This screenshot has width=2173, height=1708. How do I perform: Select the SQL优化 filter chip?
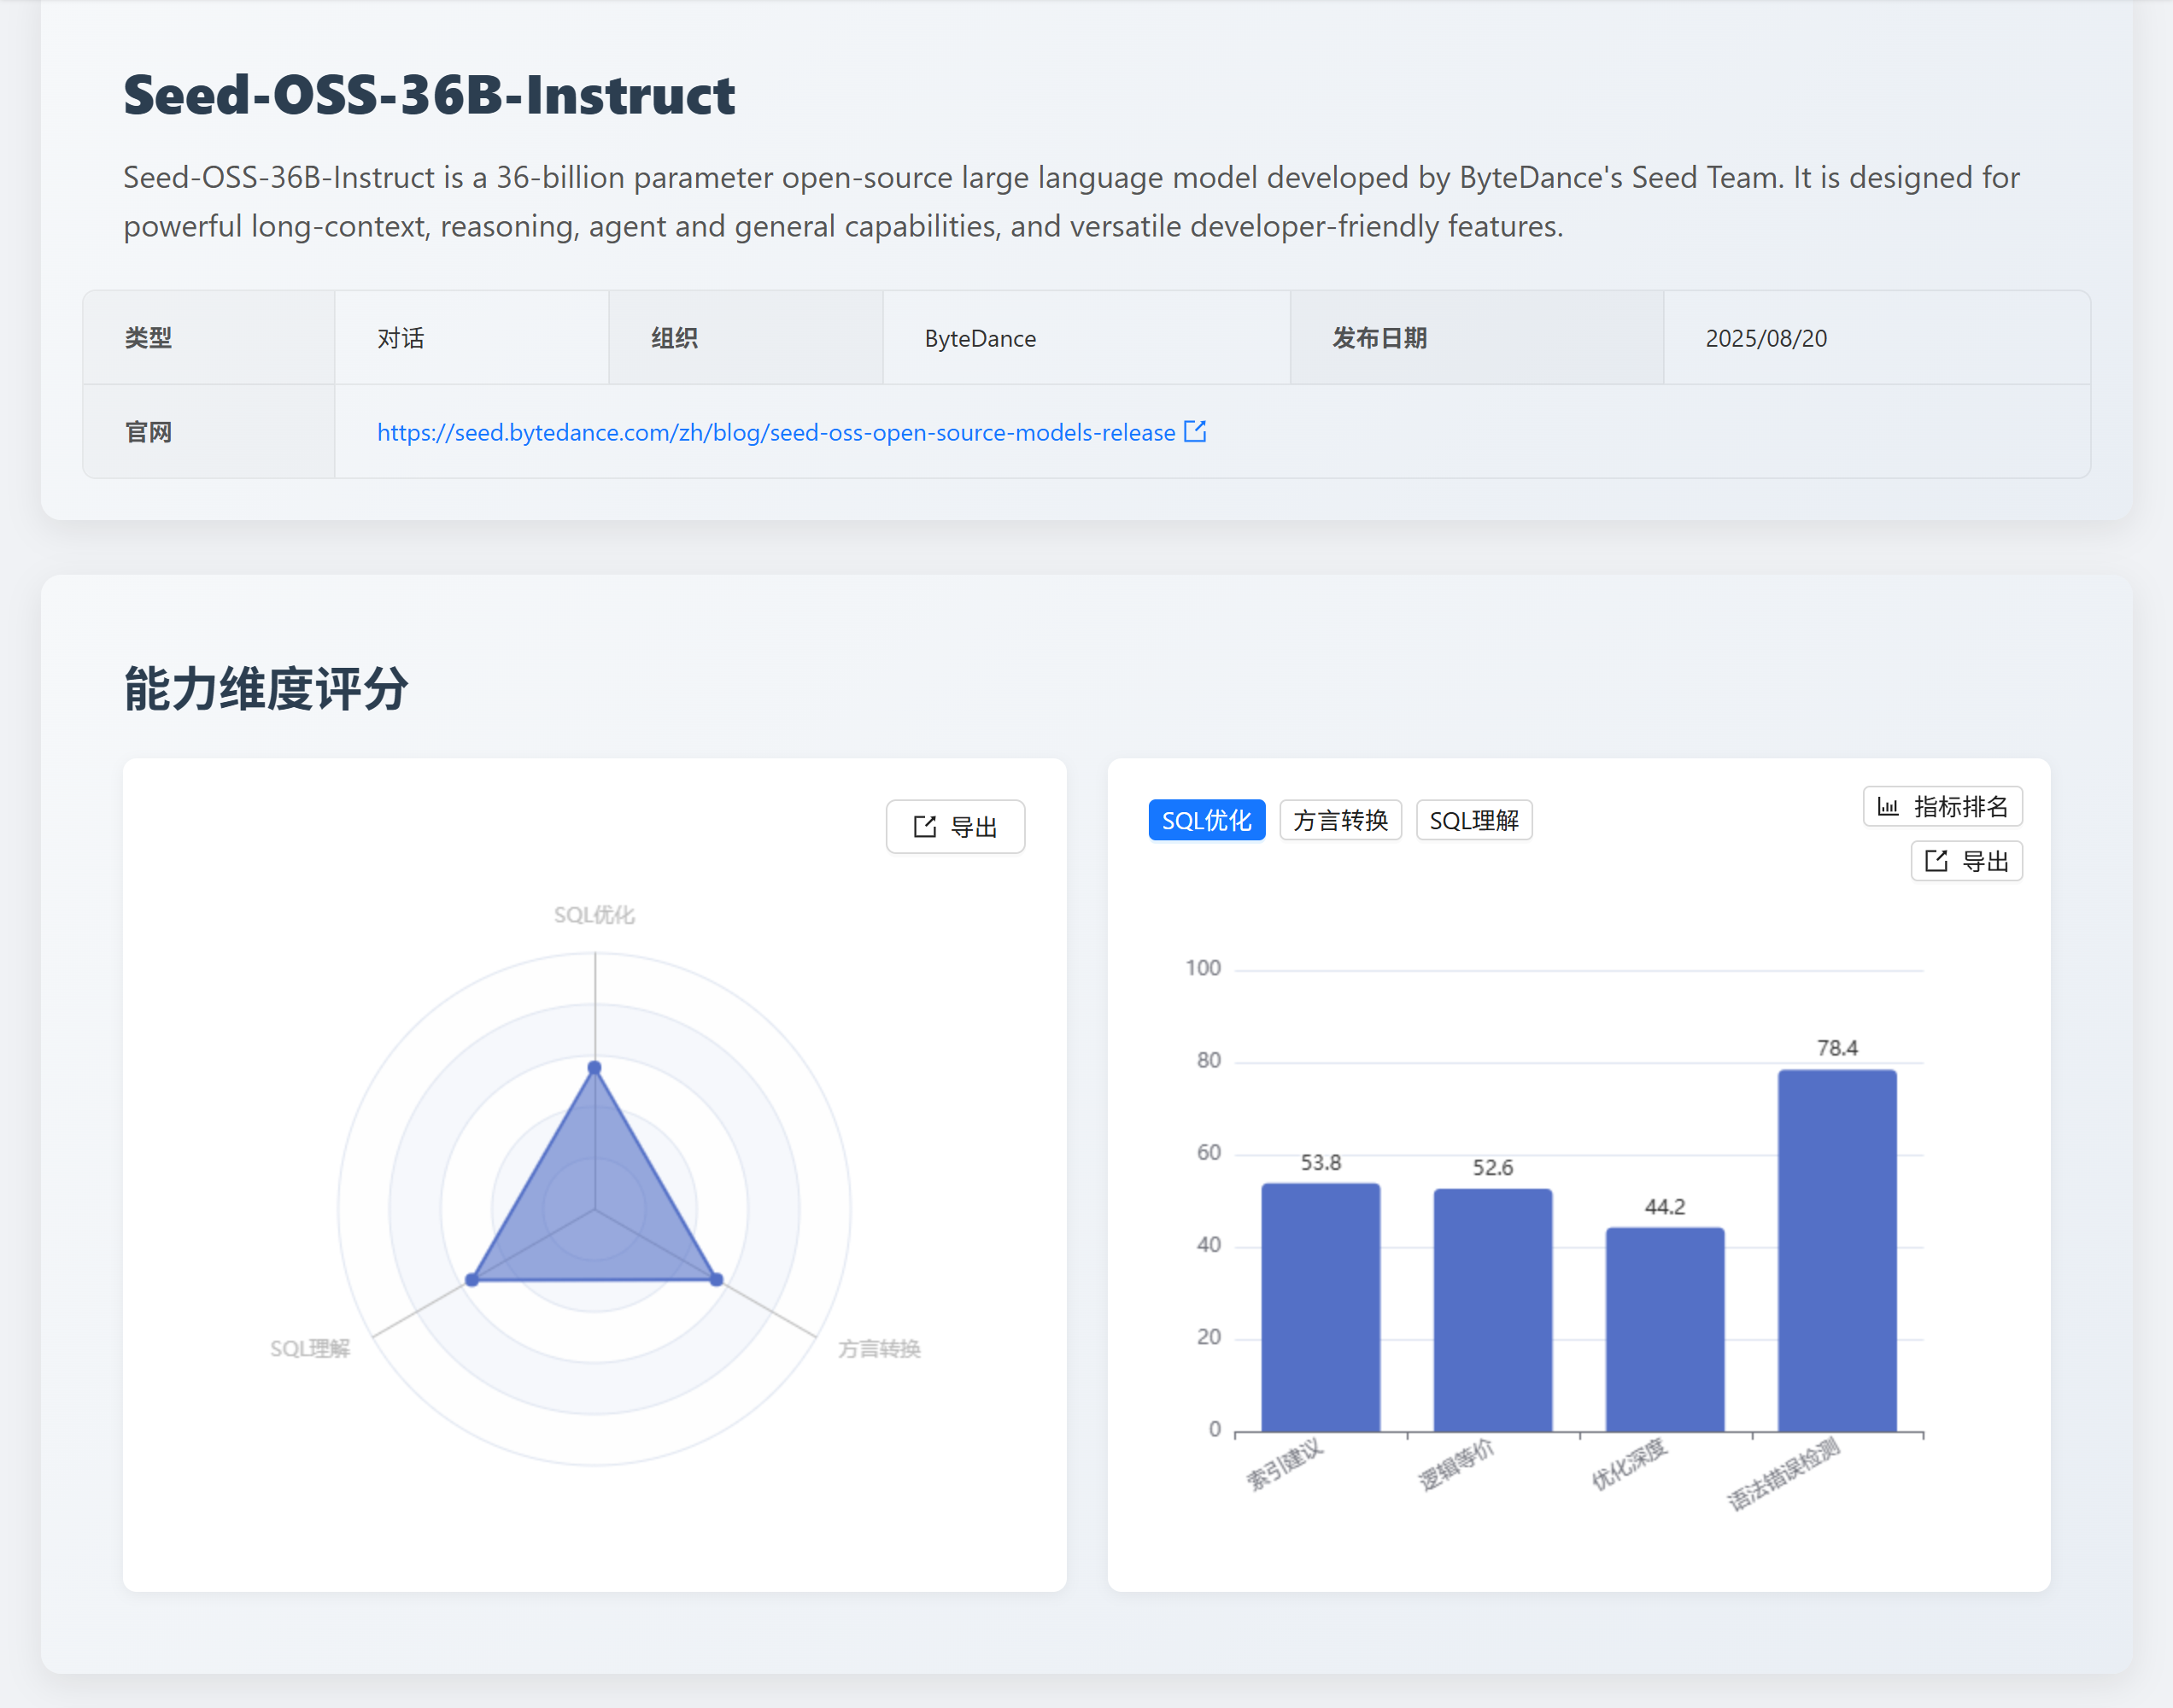(x=1206, y=819)
